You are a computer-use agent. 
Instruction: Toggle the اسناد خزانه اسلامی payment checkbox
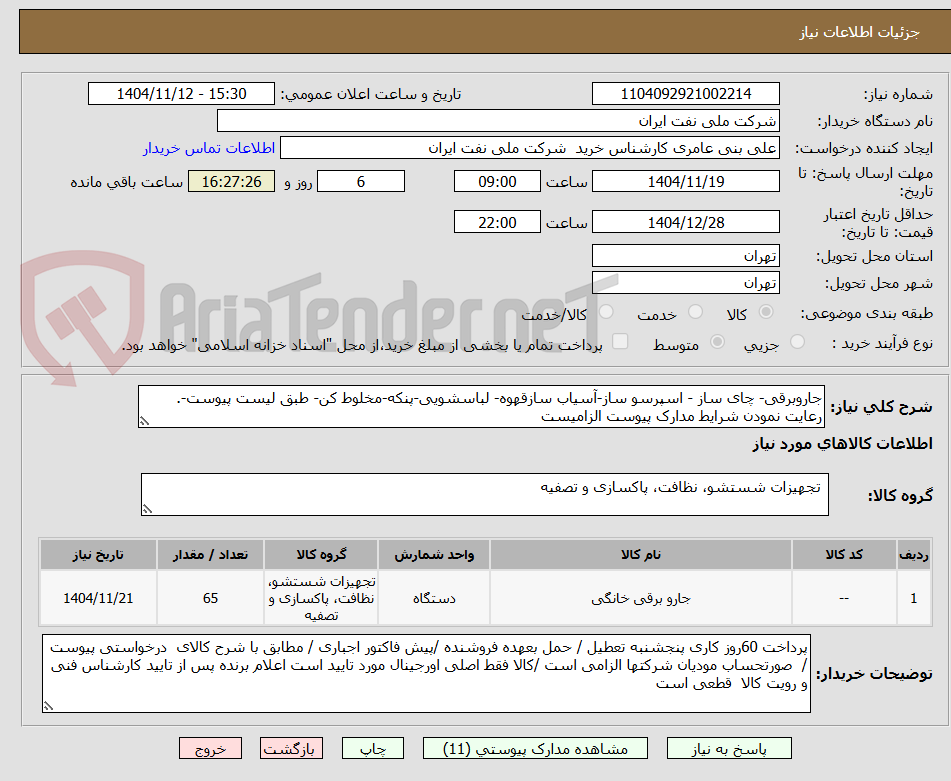pos(620,341)
